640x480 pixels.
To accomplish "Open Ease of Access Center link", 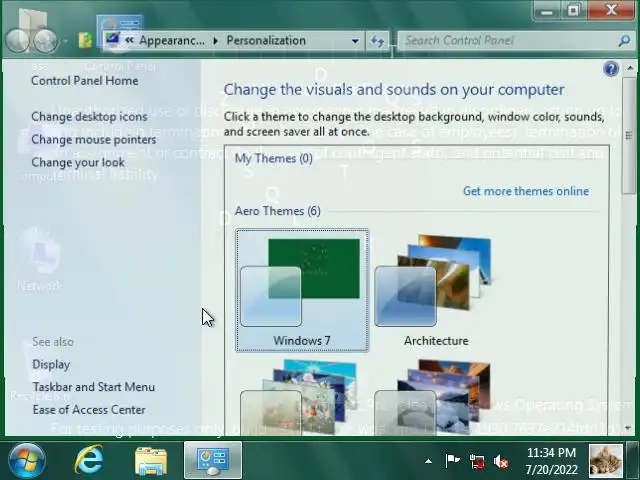I will point(89,410).
